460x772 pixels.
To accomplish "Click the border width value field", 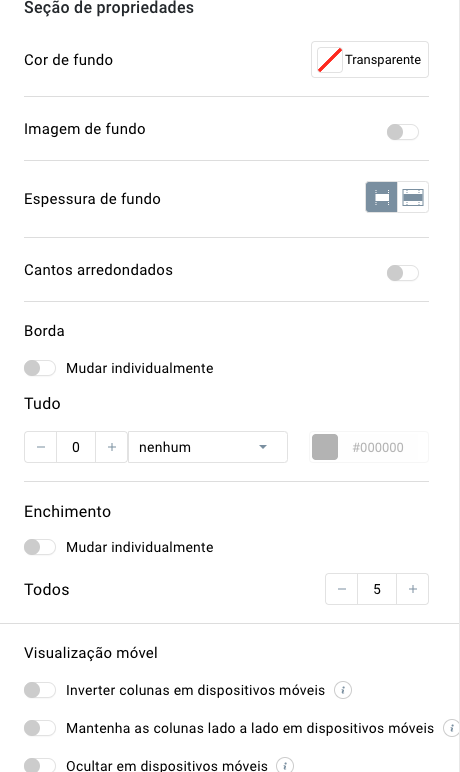I will point(76,447).
